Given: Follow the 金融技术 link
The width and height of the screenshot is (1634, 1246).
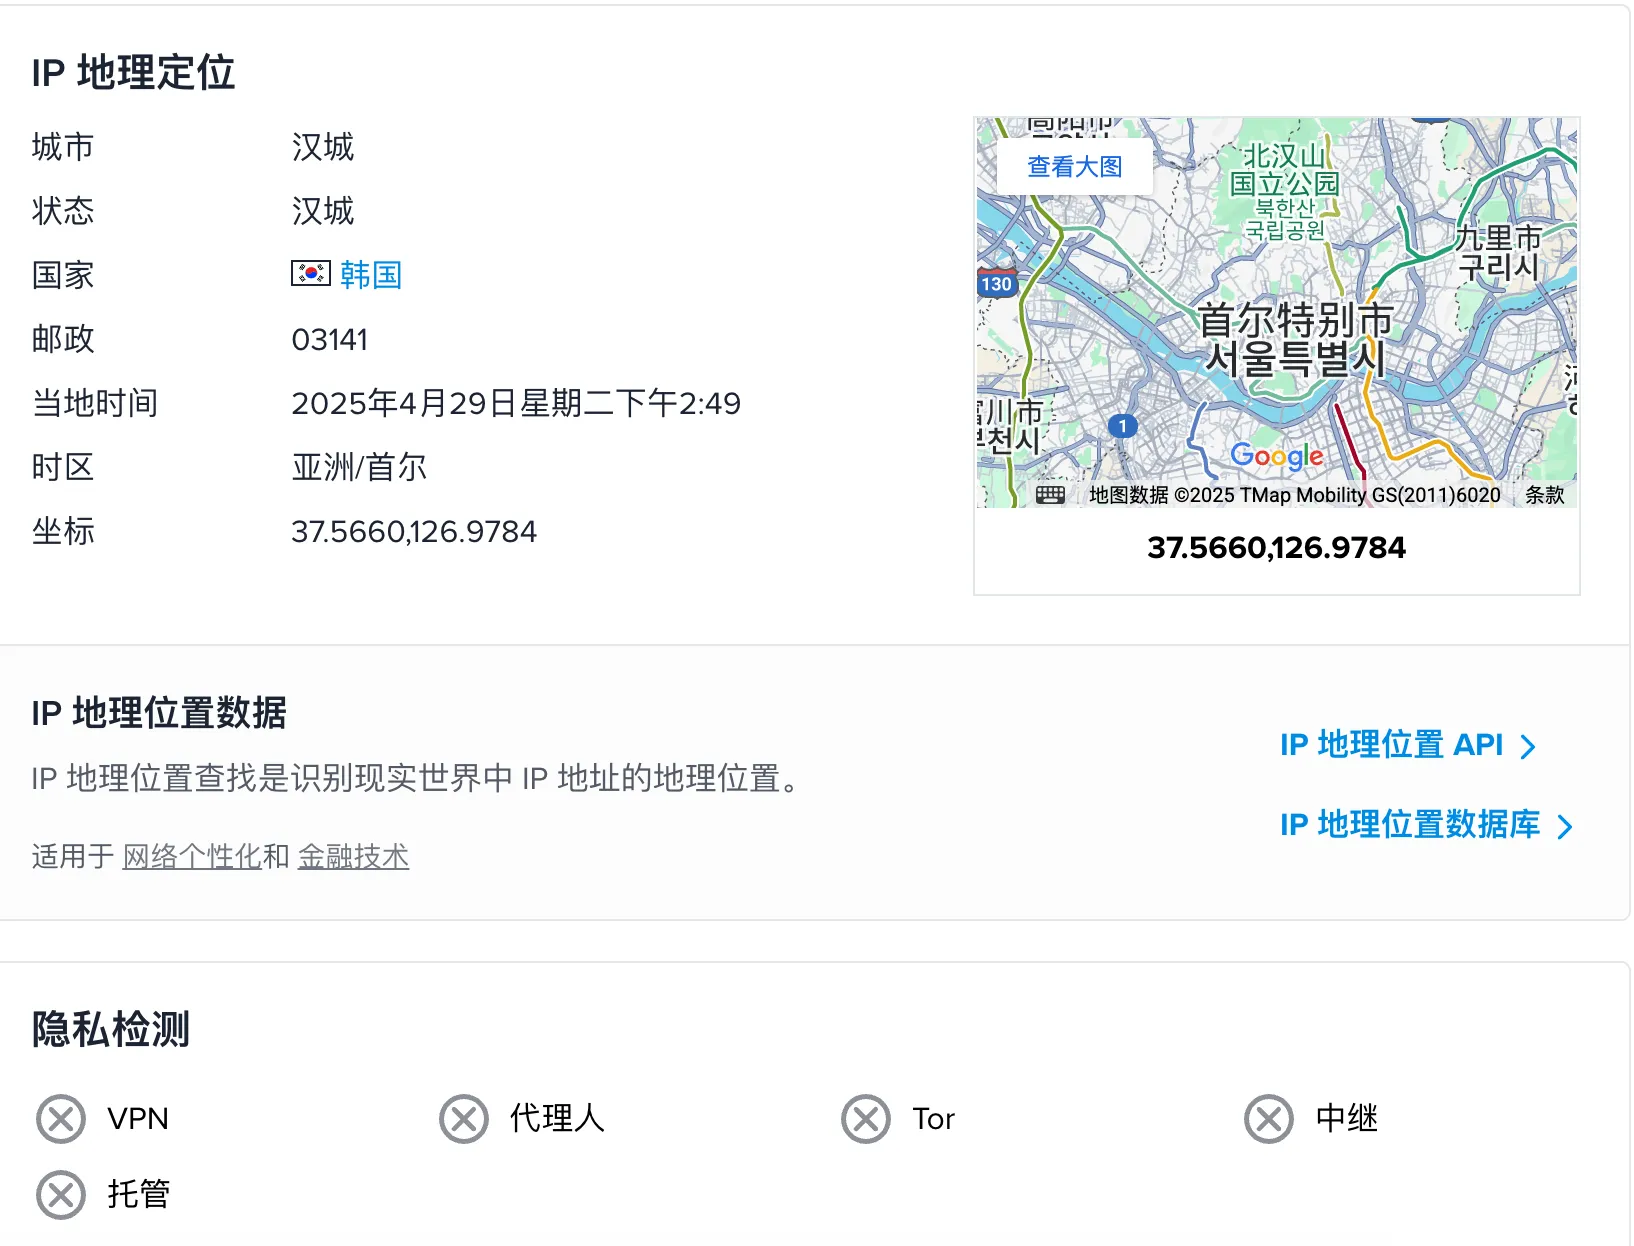Looking at the screenshot, I should point(353,857).
